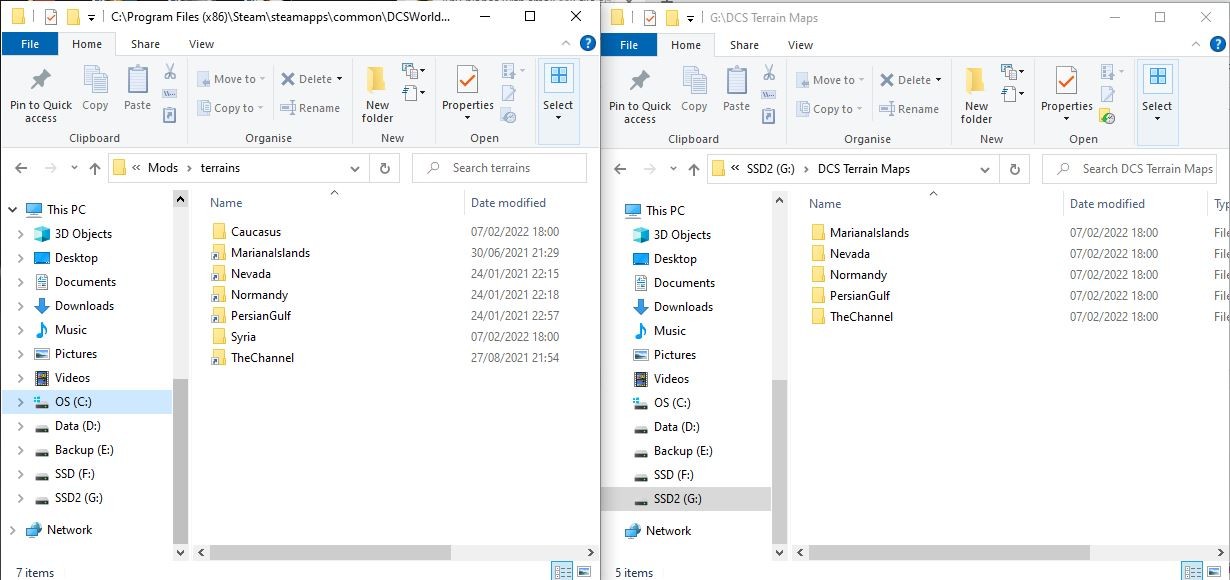The image size is (1230, 580).
Task: Click Help question mark in left window
Action: 588,43
